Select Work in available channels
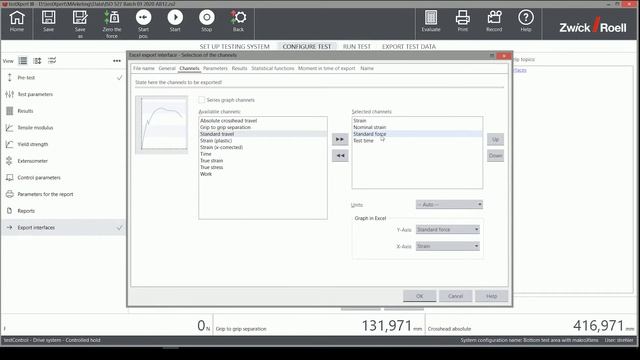Screen dimensions: 640x360 tap(263, 174)
